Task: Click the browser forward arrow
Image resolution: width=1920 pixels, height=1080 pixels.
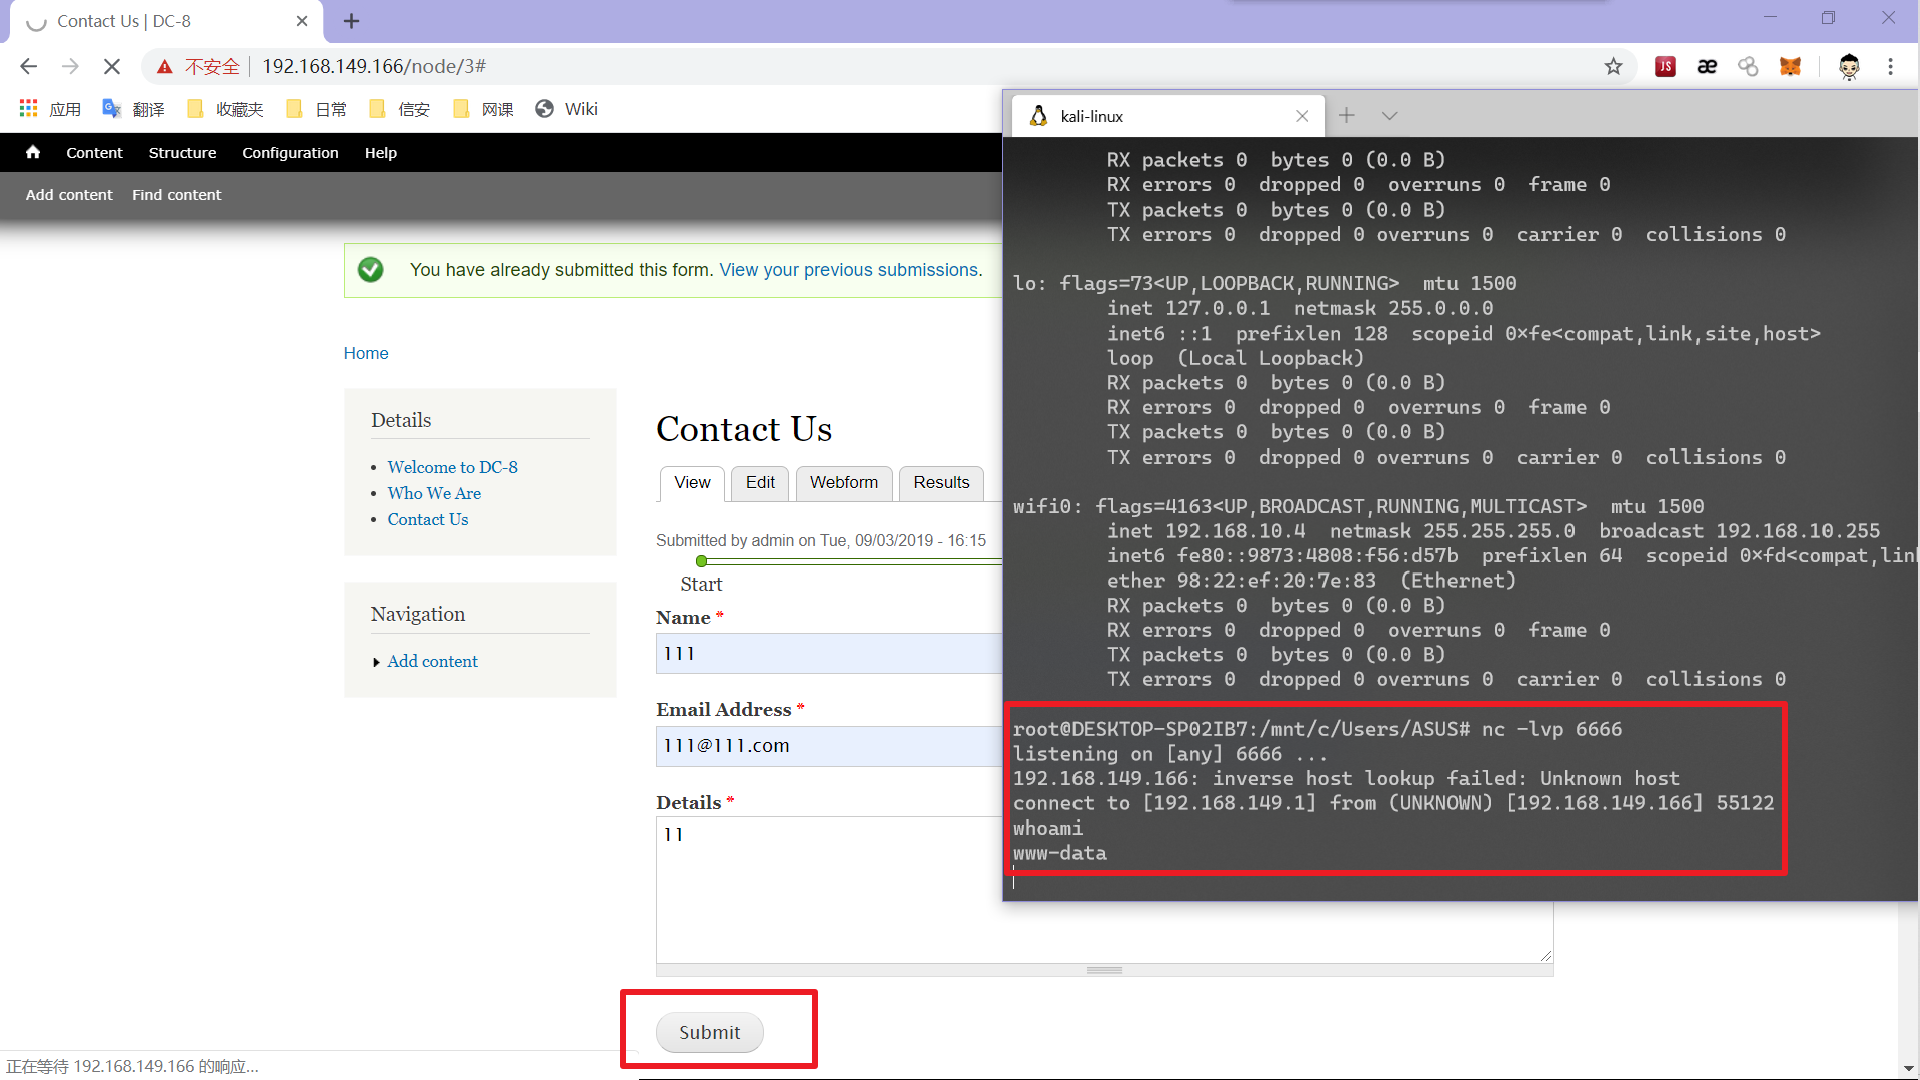Action: (70, 66)
